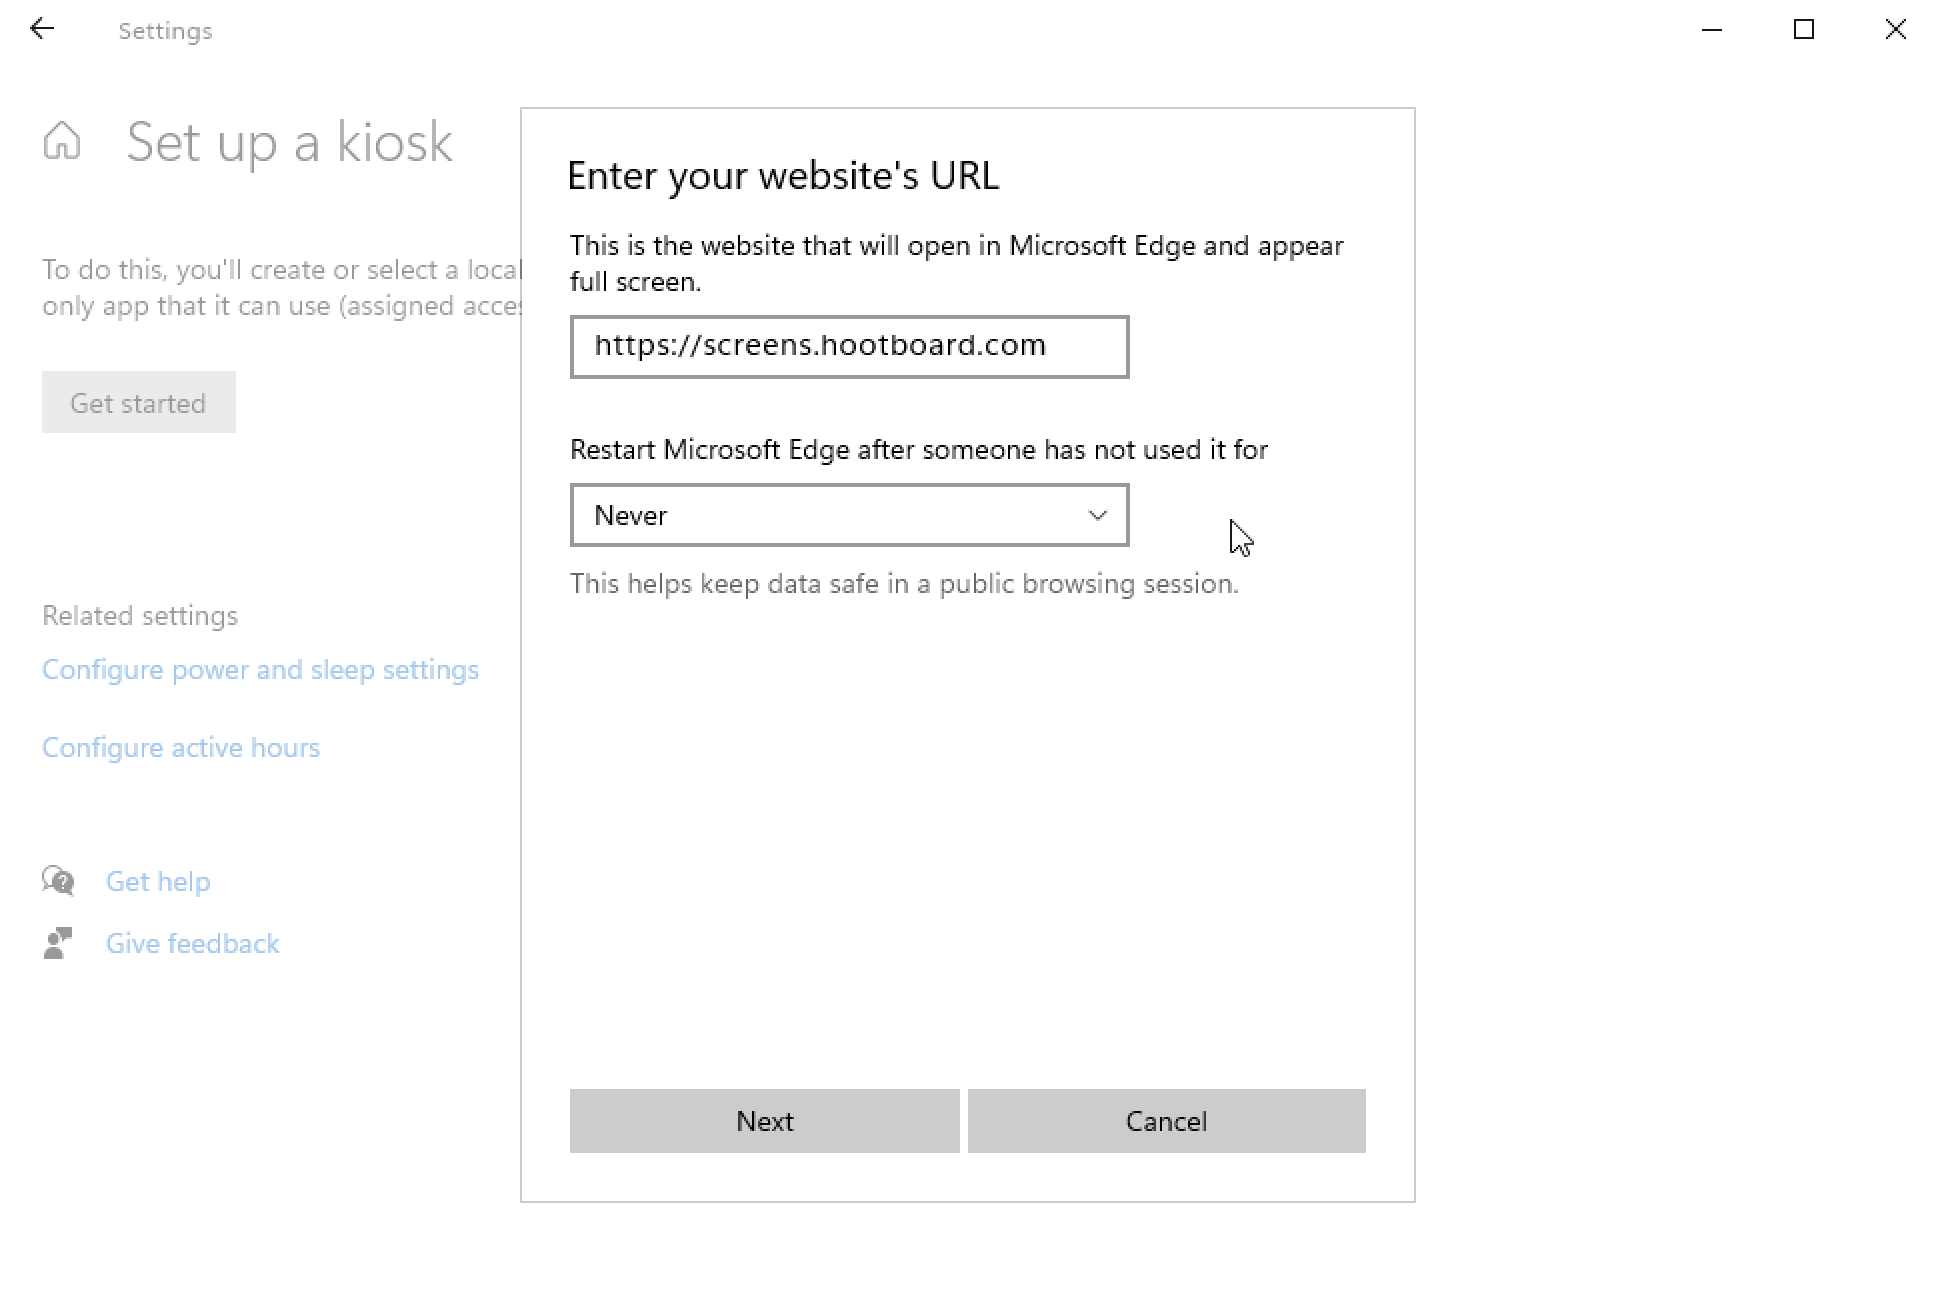The image size is (1939, 1308).
Task: Click the Give feedback person icon
Action: 58,943
